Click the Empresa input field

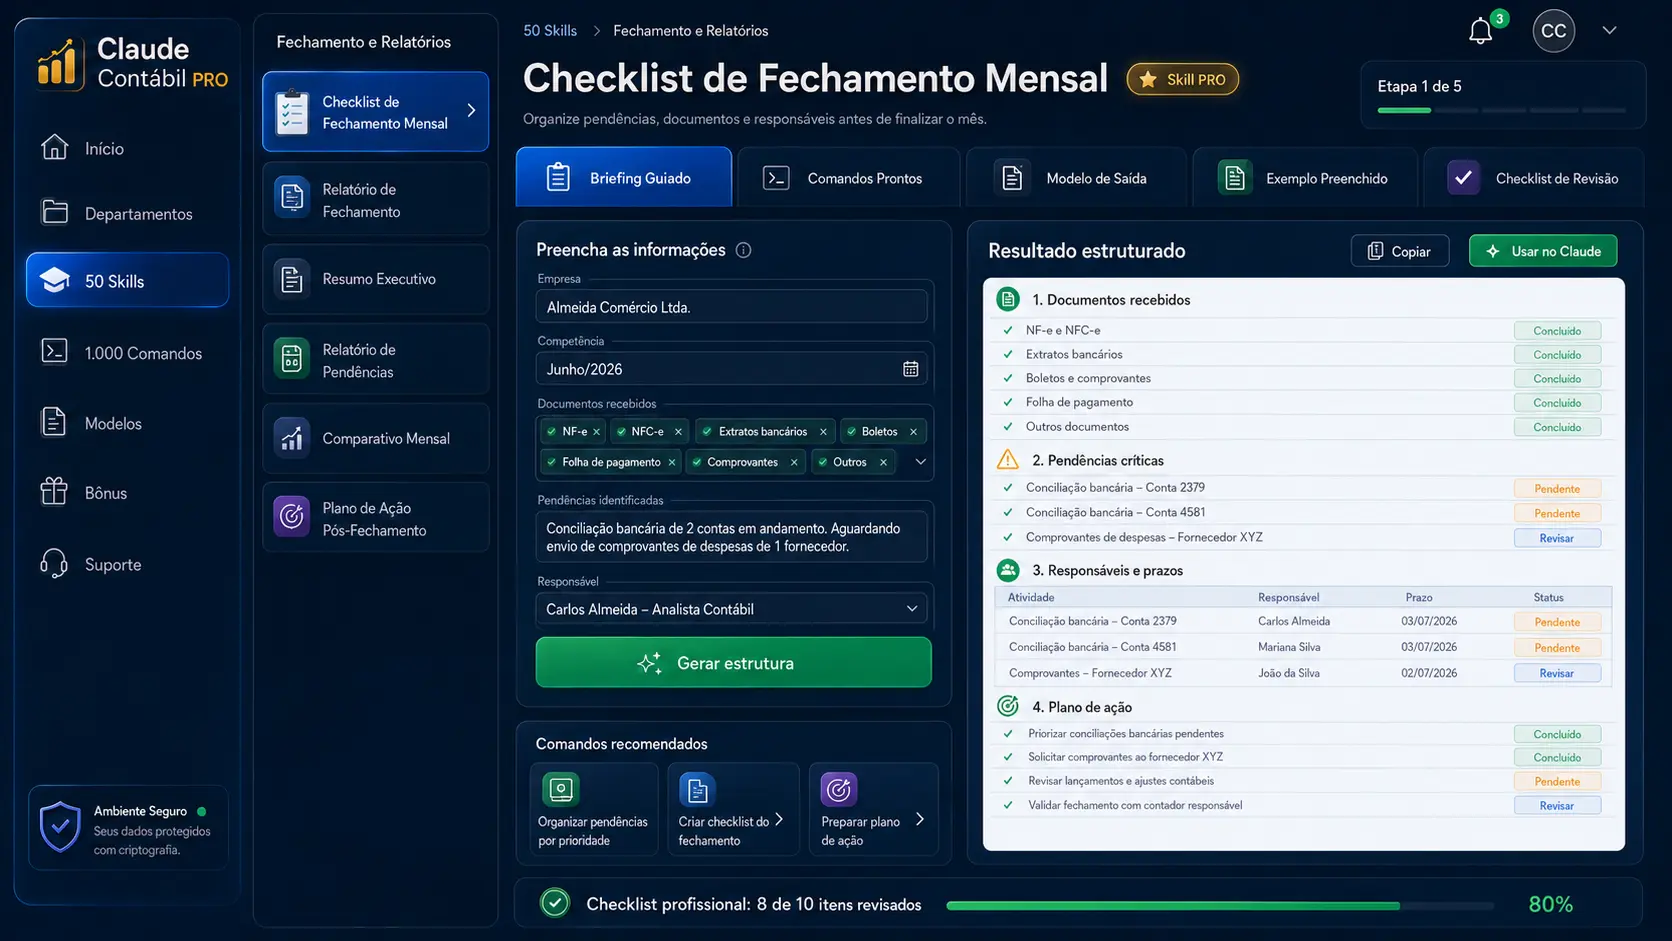[x=731, y=307]
